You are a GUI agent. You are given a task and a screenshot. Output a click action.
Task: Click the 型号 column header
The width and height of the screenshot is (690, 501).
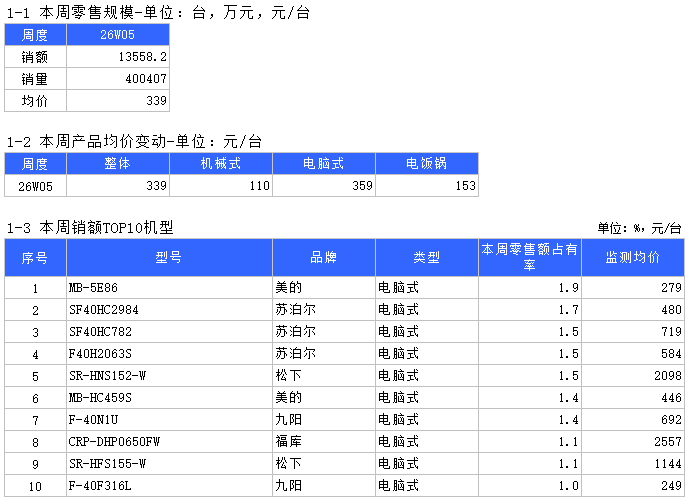point(169,258)
